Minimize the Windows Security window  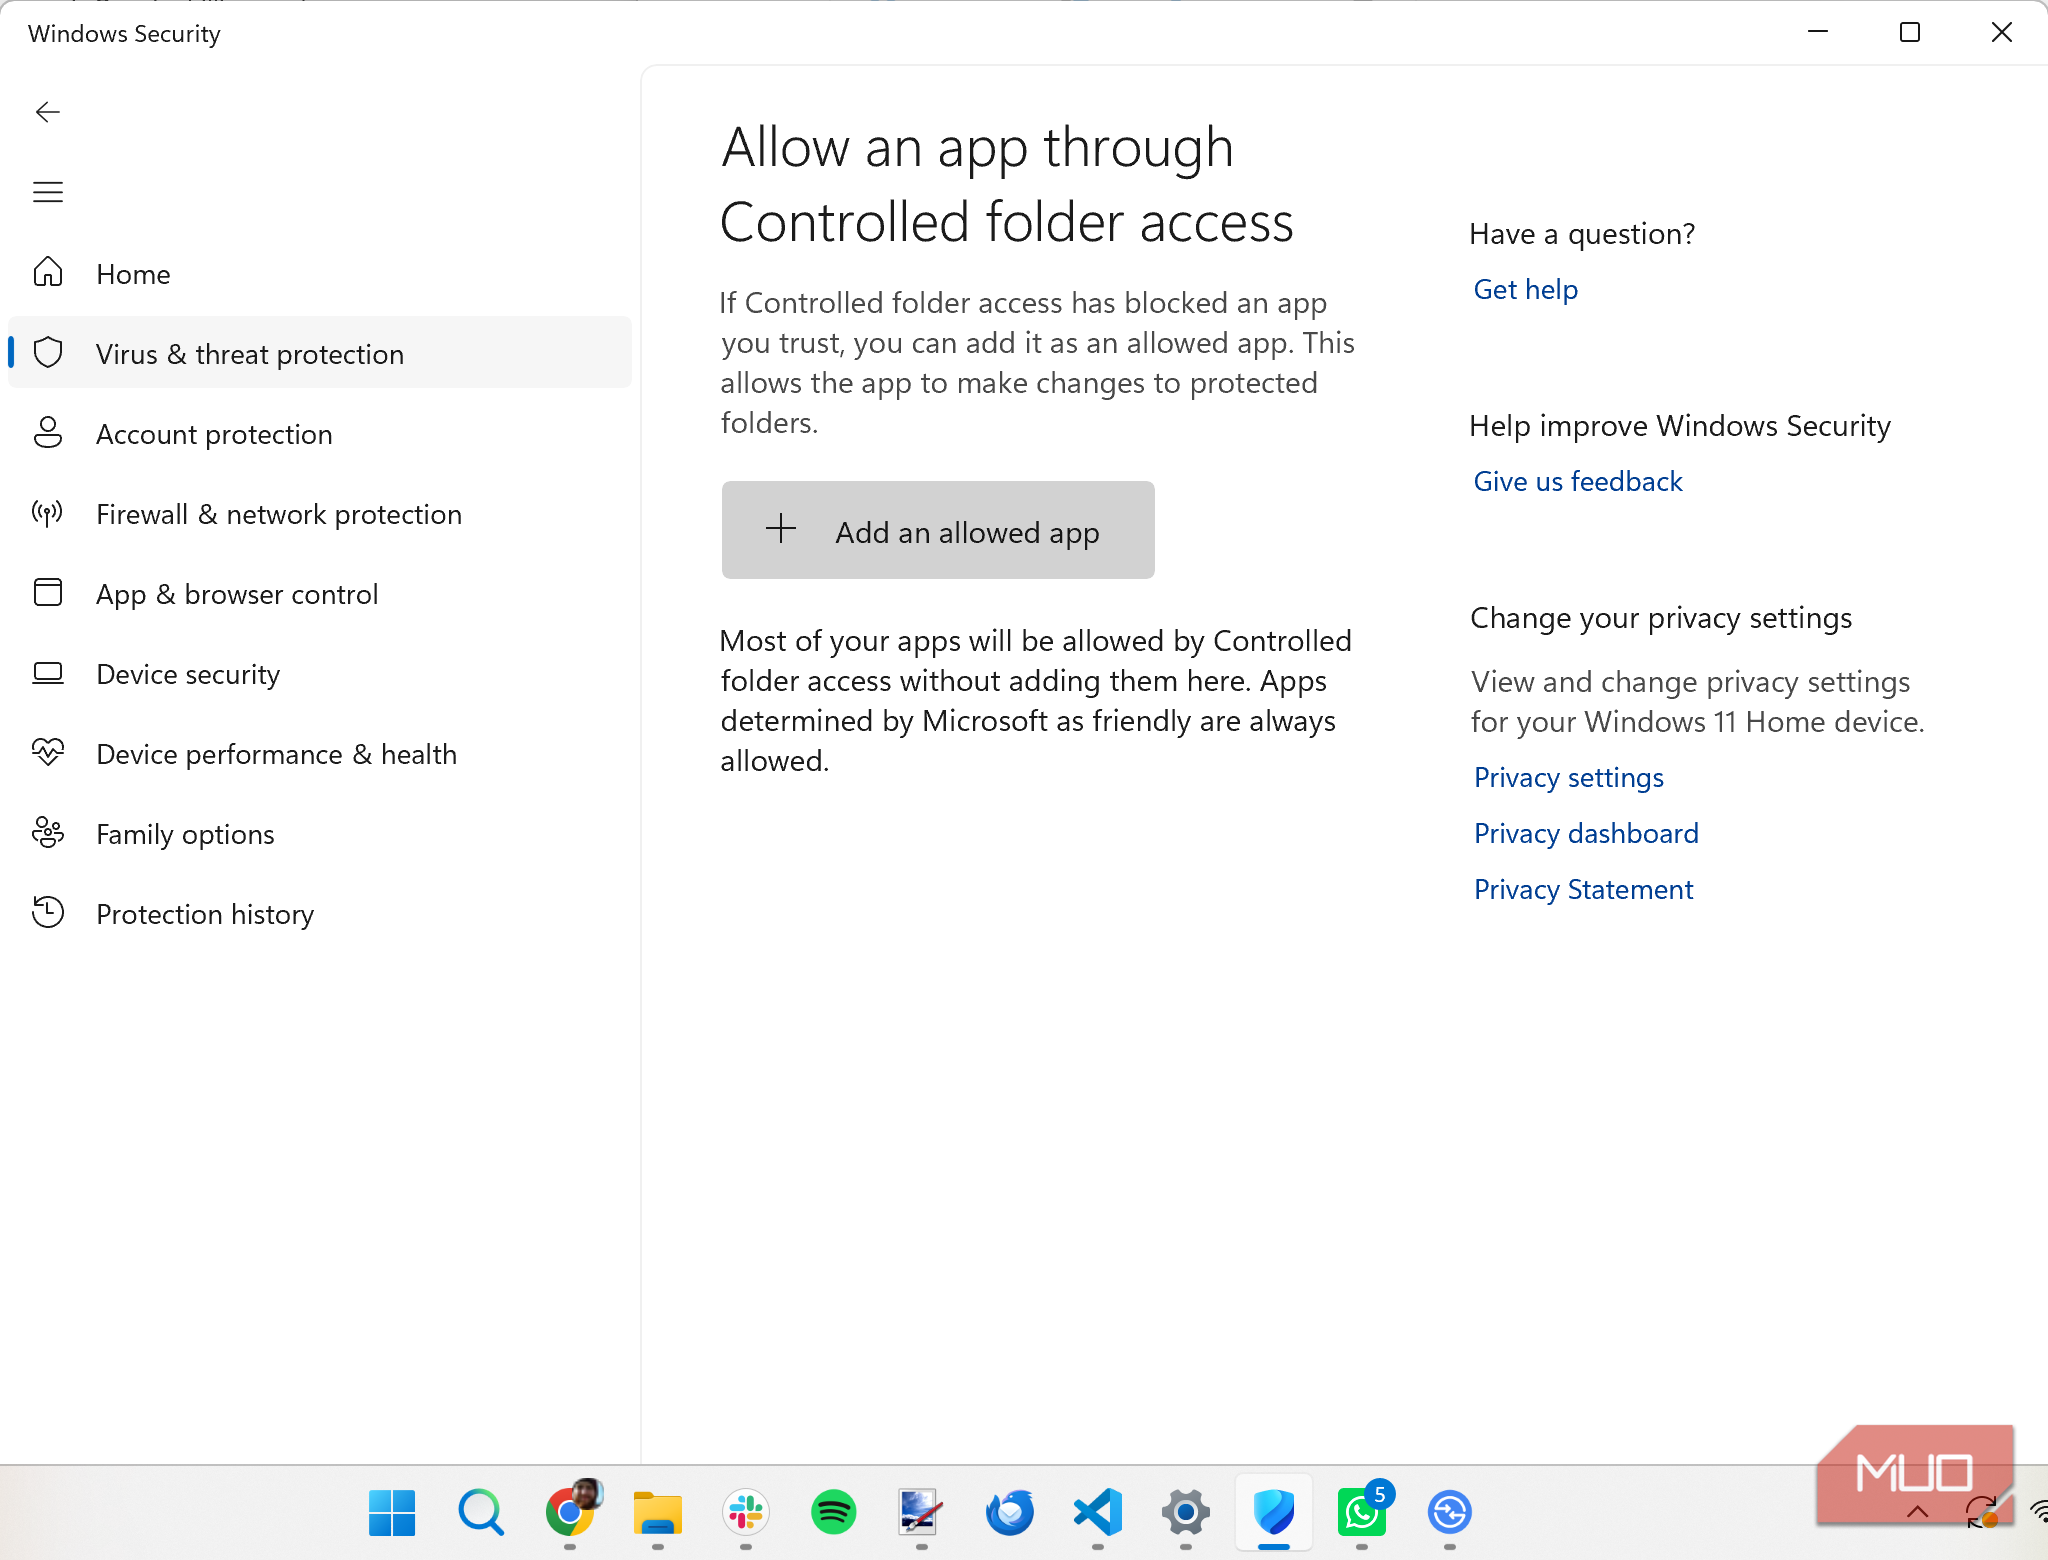pyautogui.click(x=1818, y=32)
